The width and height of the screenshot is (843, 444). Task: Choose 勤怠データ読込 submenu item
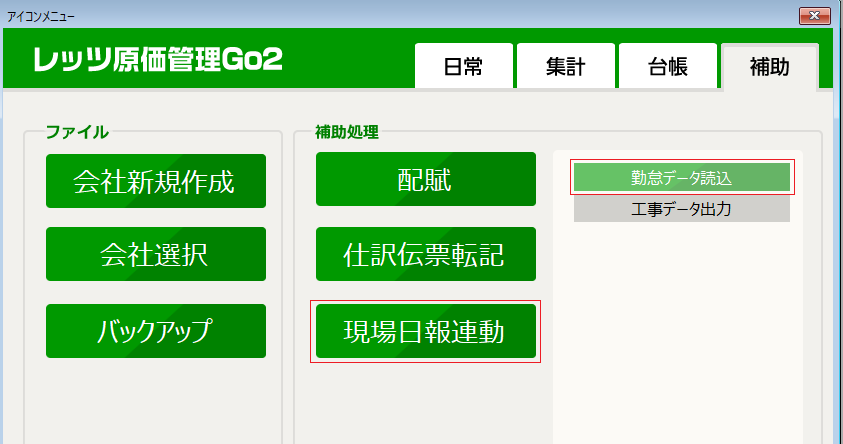(682, 177)
